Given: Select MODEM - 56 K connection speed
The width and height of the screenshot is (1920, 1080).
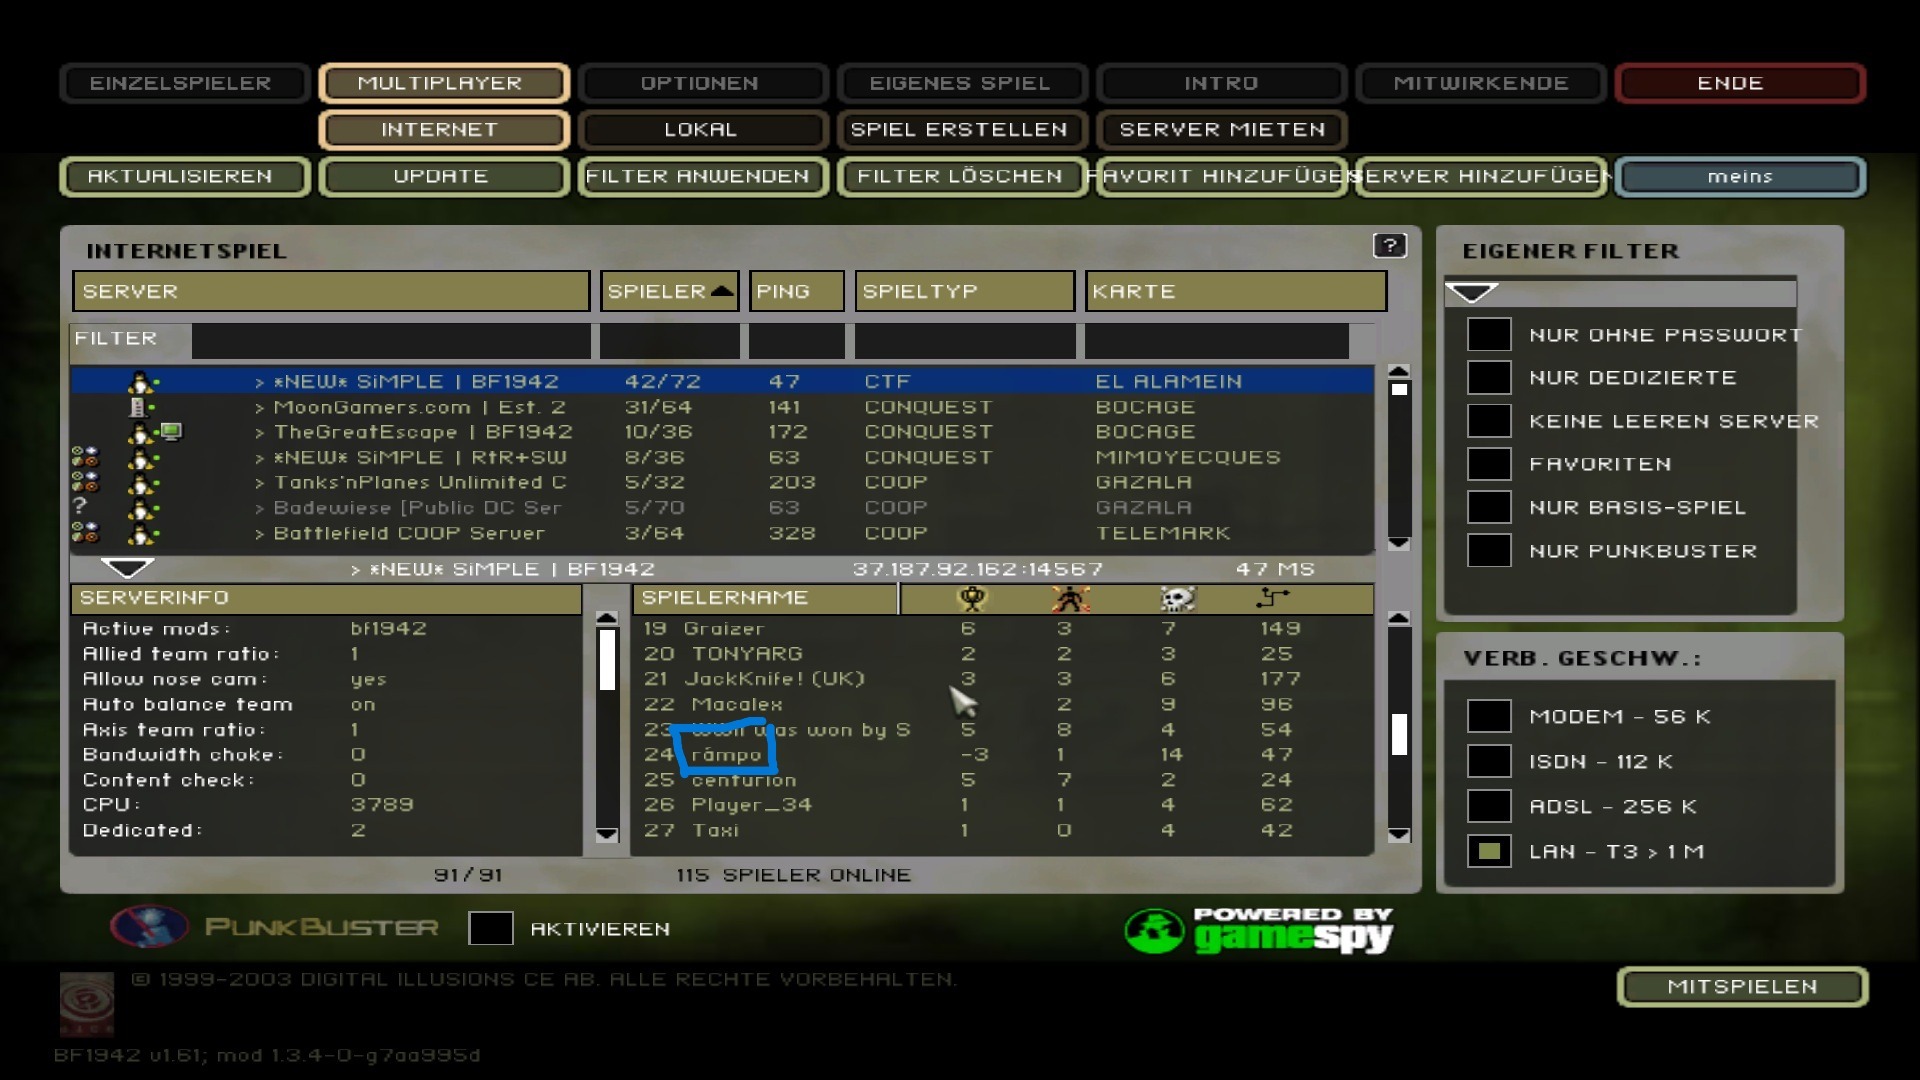Looking at the screenshot, I should pos(1489,716).
